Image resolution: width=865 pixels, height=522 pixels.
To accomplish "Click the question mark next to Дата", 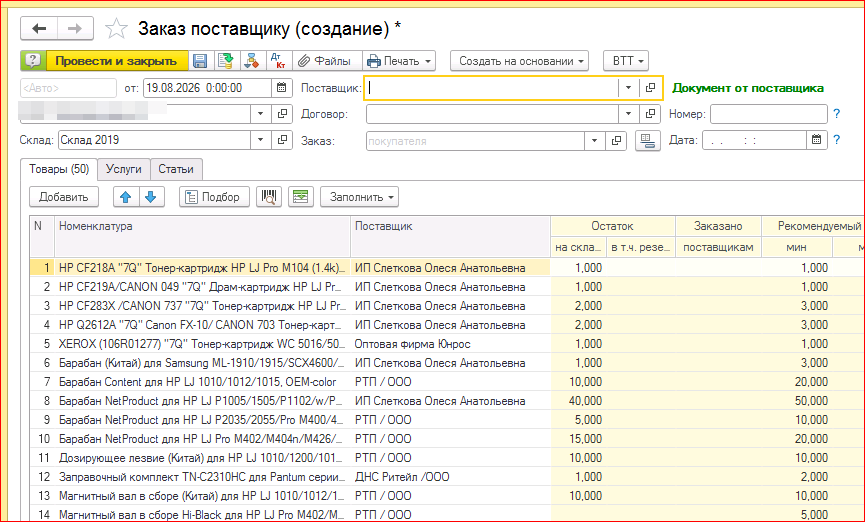I will pos(837,140).
